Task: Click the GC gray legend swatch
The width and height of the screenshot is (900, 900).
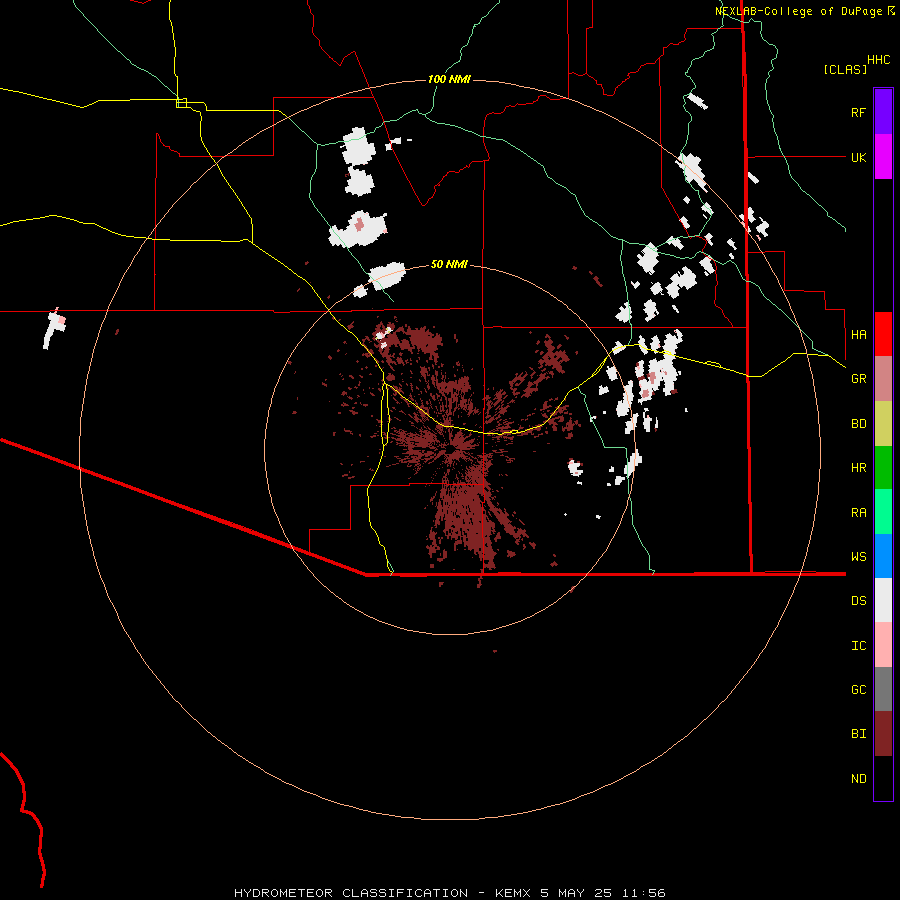Action: tap(883, 689)
